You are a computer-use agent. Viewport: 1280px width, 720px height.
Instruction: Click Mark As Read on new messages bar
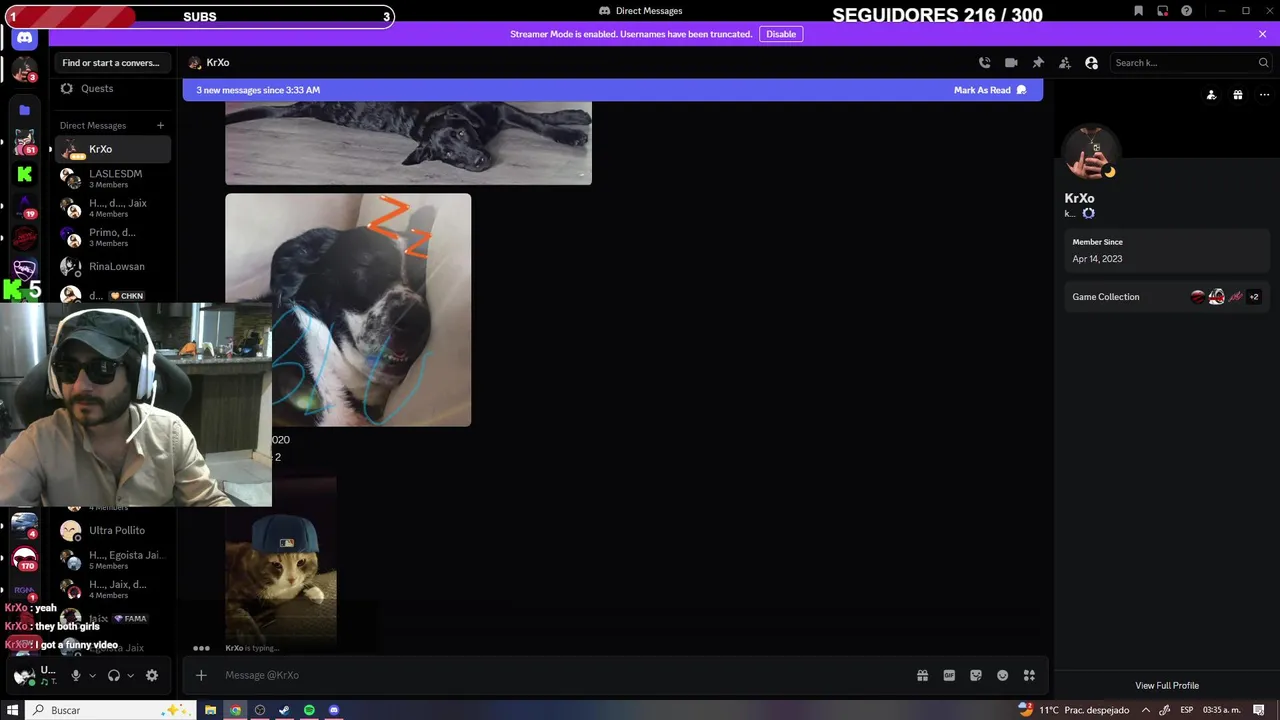click(x=990, y=90)
